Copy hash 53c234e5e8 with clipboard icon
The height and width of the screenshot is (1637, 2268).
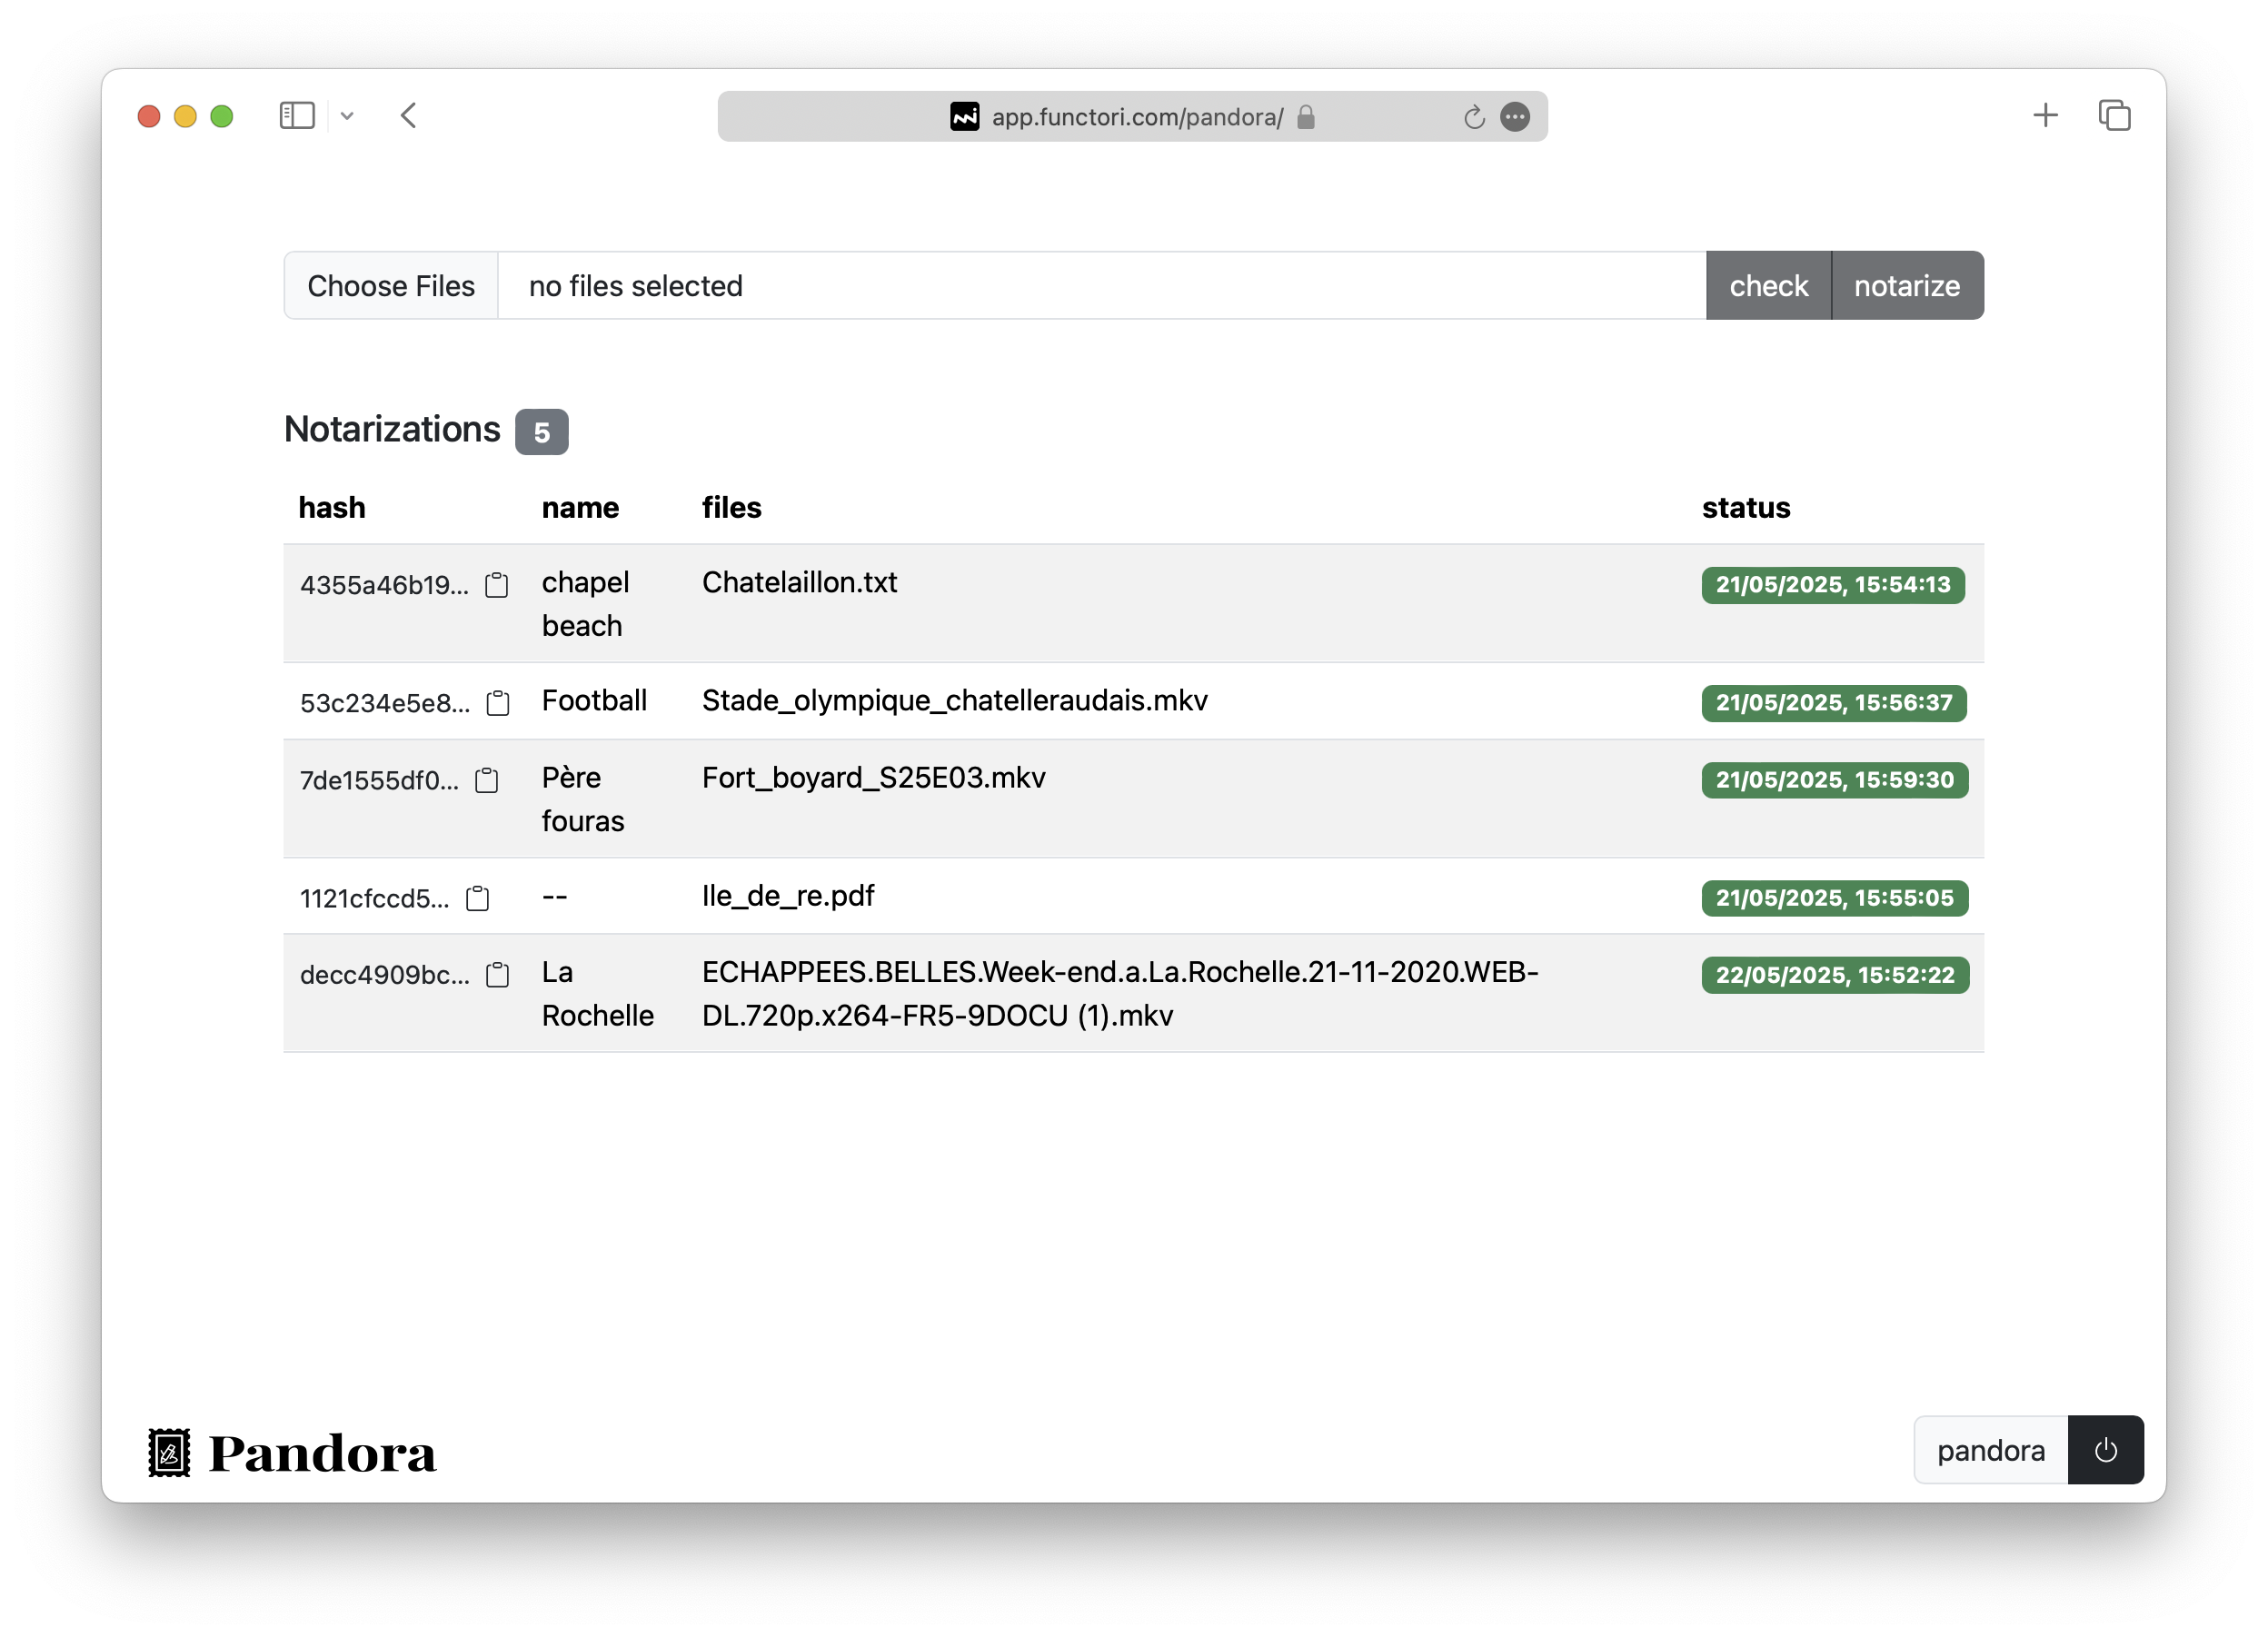(497, 703)
